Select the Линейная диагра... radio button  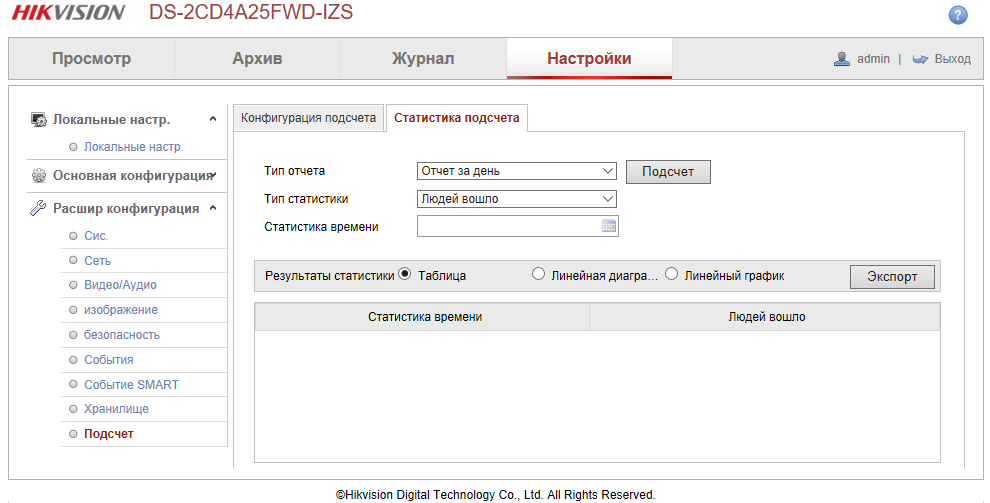(x=538, y=274)
